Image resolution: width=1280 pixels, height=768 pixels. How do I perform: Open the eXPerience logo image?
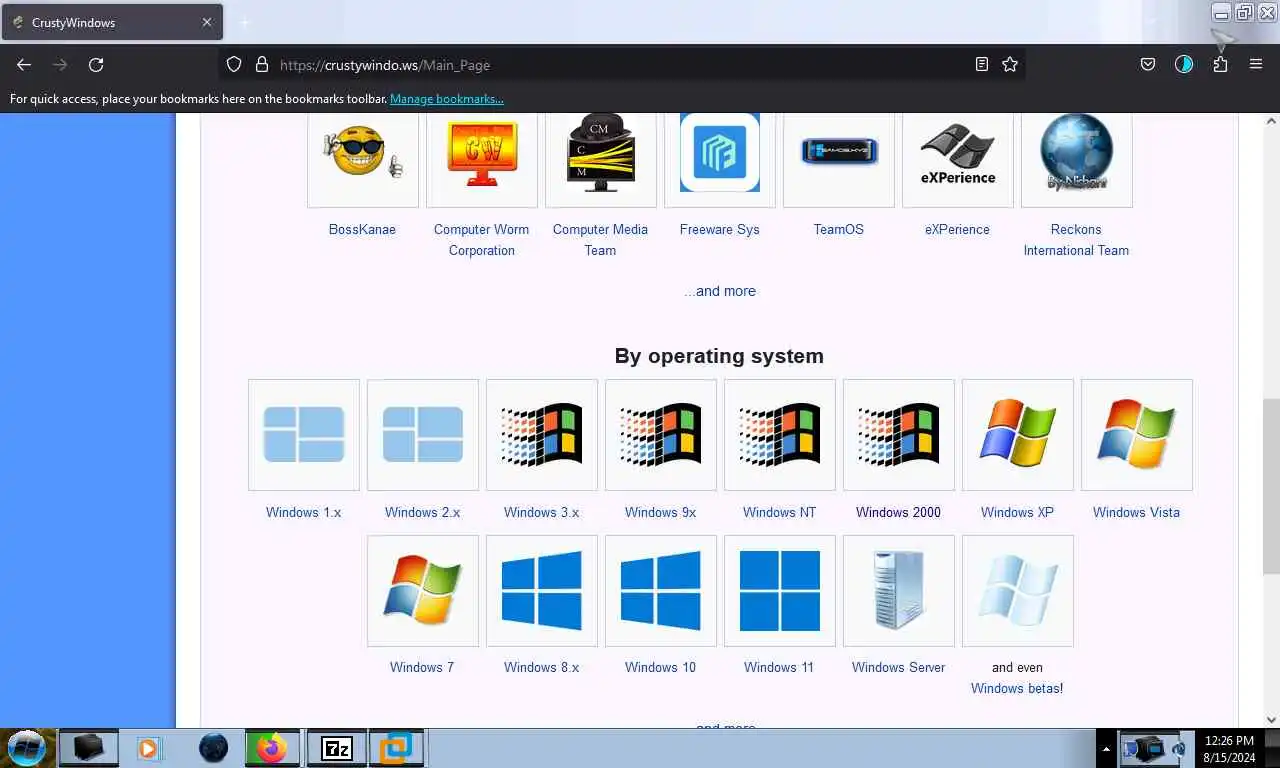(x=957, y=155)
